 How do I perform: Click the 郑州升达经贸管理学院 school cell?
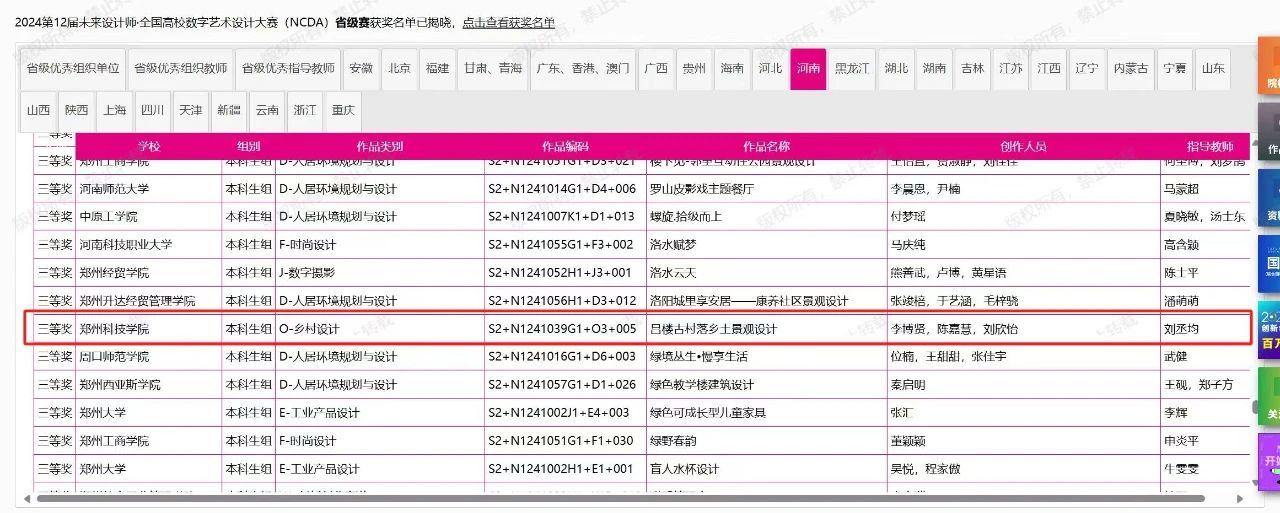[x=149, y=300]
